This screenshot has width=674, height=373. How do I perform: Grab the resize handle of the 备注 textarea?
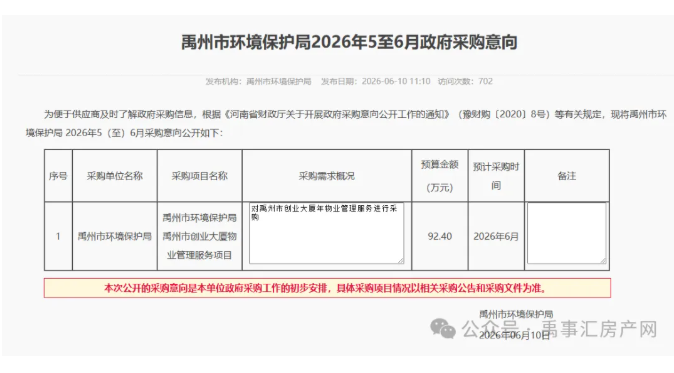(x=603, y=260)
